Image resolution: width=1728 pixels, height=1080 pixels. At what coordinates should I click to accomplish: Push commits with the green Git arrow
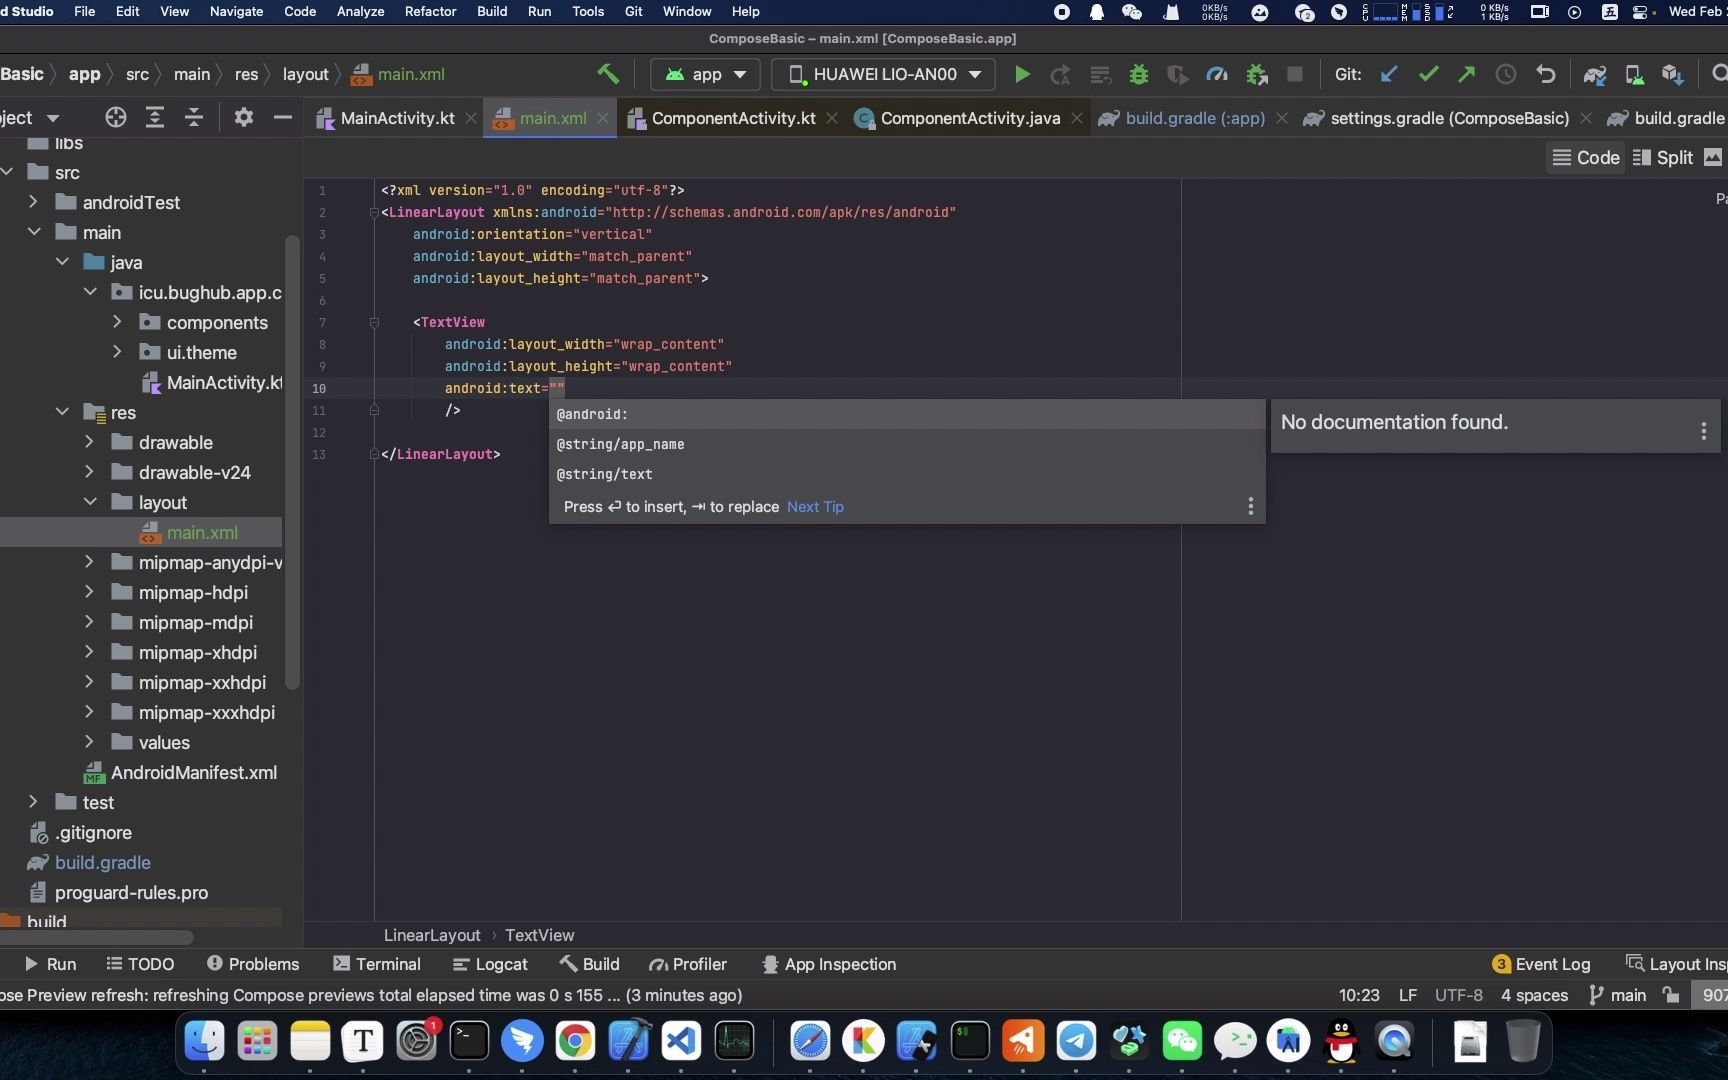pos(1466,74)
